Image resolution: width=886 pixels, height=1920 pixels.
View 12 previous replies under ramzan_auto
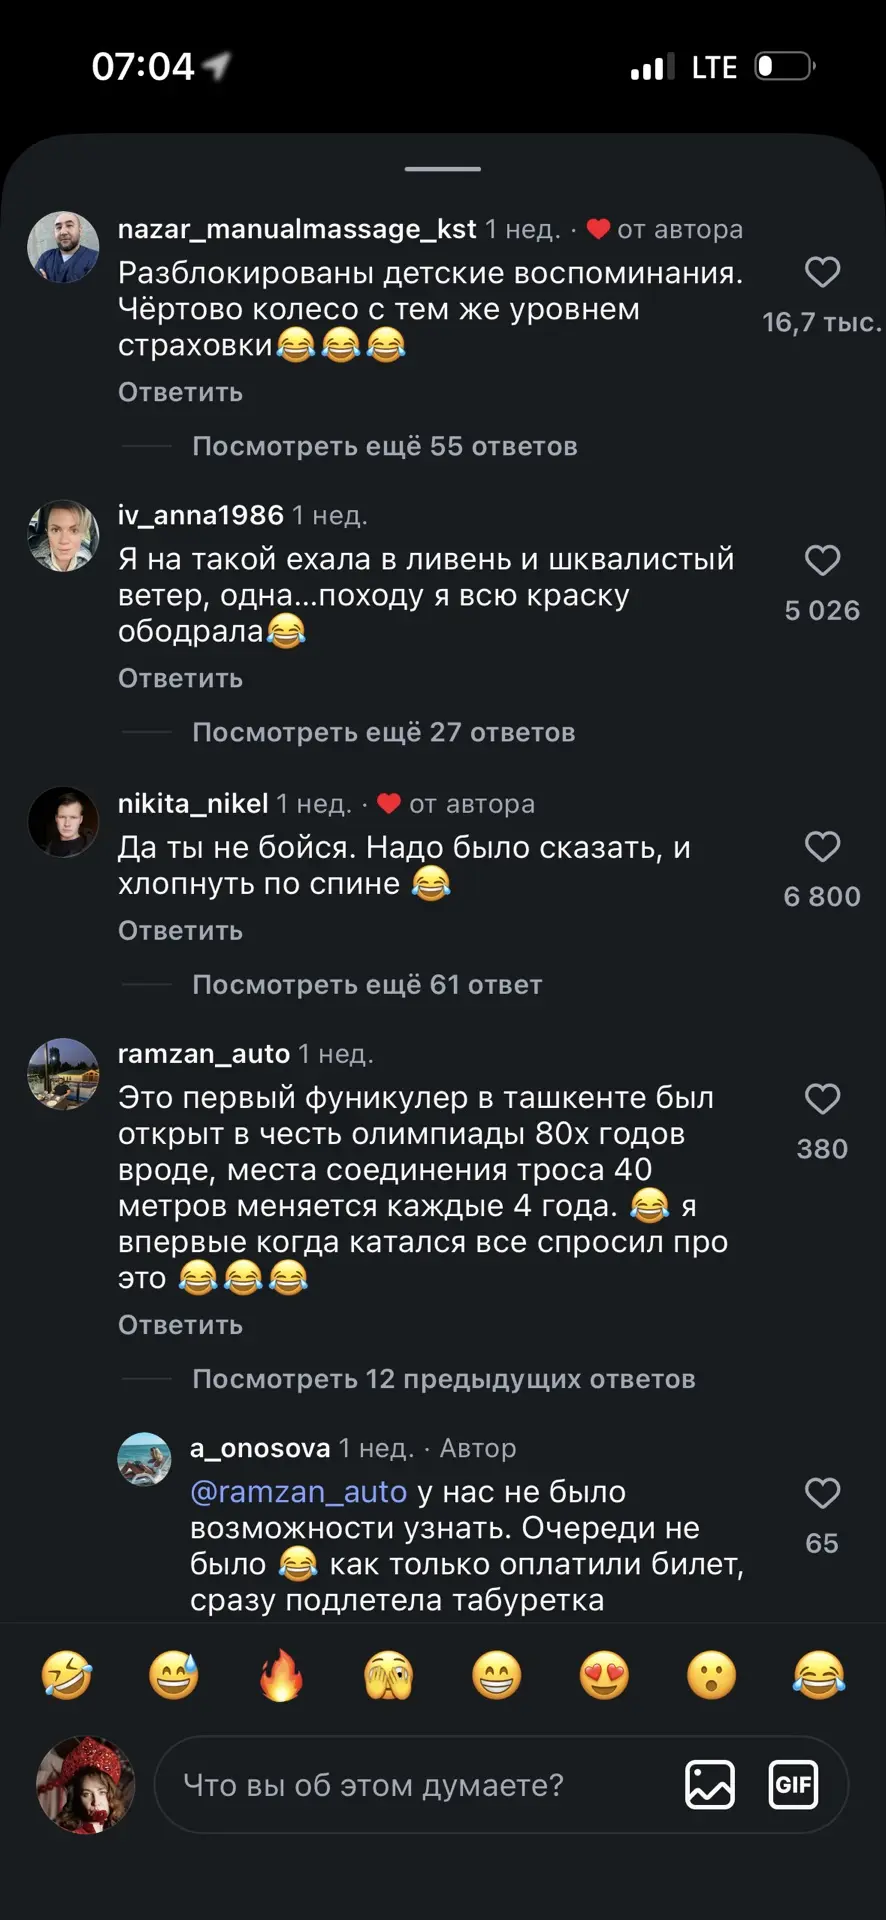[x=443, y=1379]
